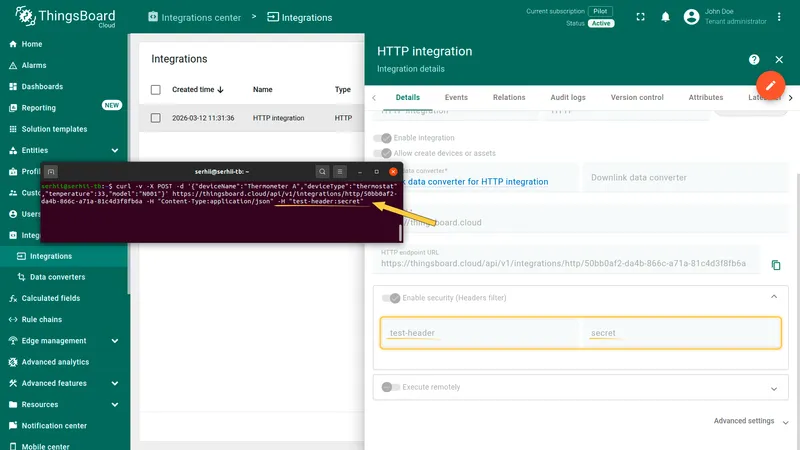Click the terminal new tab icon

[x=51, y=172]
